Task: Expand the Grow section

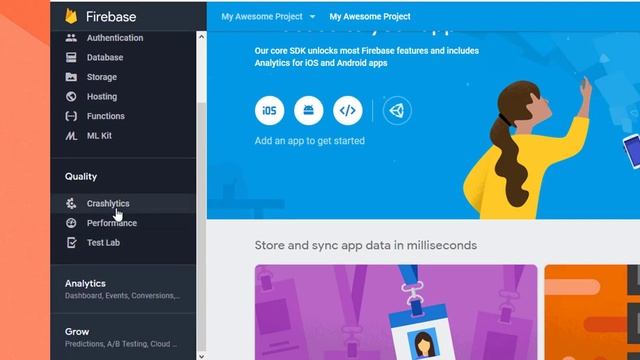Action: click(123, 337)
